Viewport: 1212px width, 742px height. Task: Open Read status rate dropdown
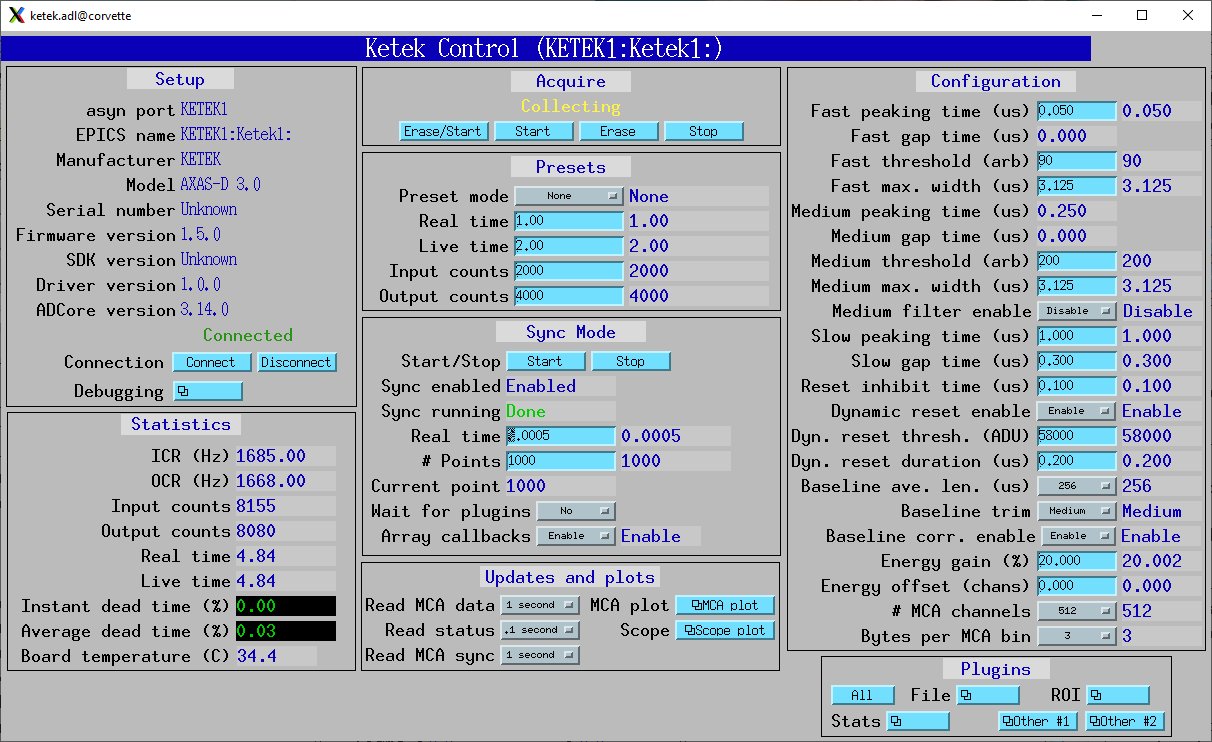pos(539,630)
